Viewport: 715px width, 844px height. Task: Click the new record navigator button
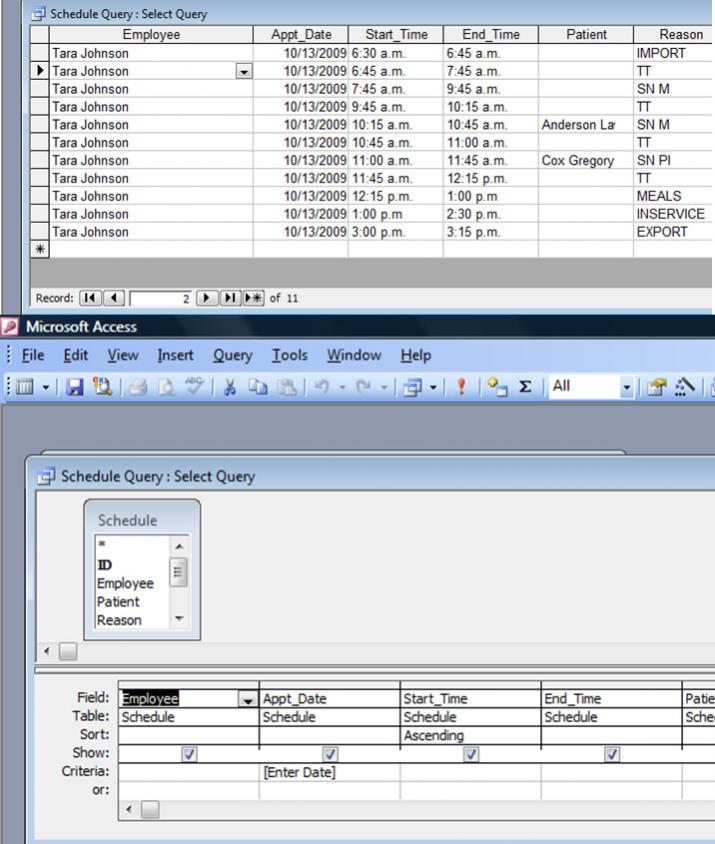click(x=254, y=298)
